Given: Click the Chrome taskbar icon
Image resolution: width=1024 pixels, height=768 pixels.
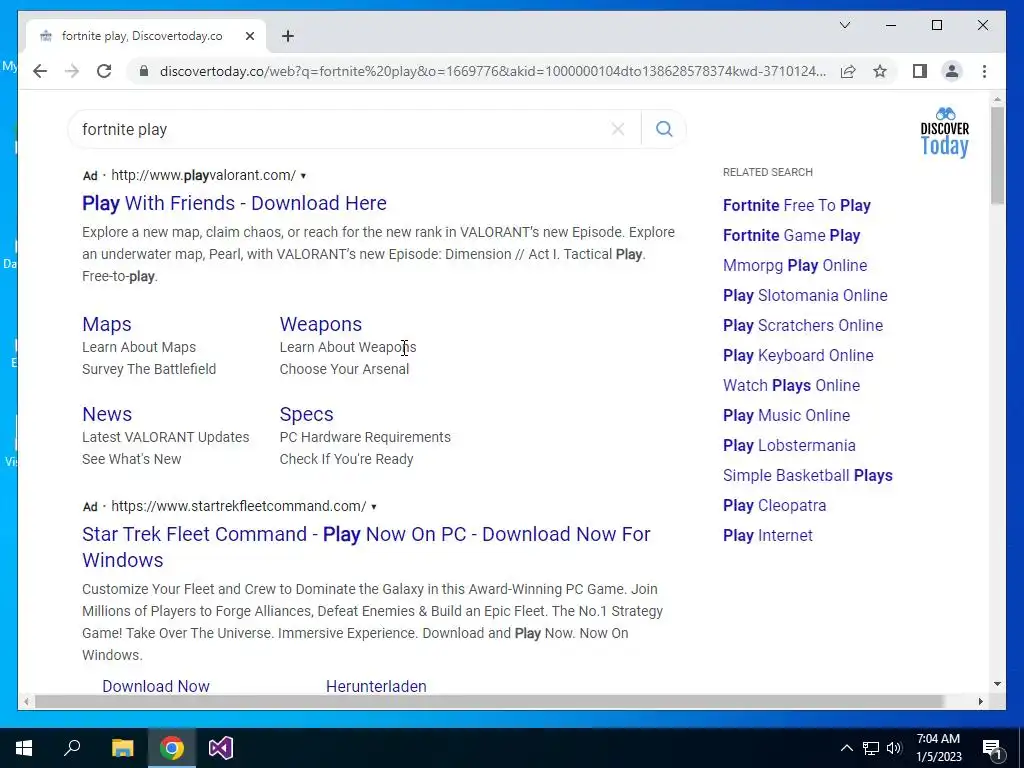Looking at the screenshot, I should [x=172, y=748].
